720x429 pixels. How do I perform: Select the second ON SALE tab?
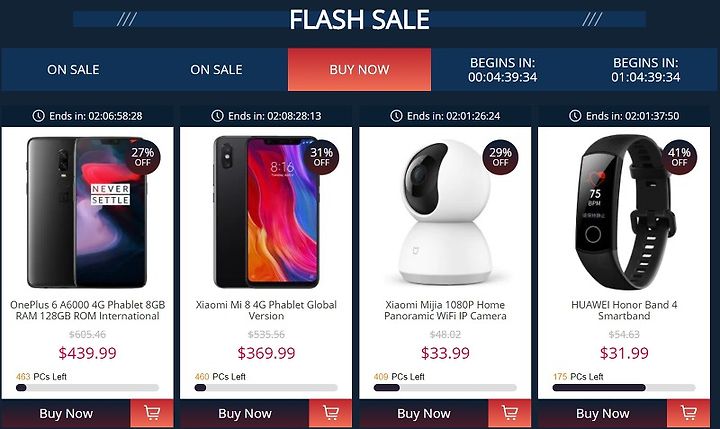(x=216, y=69)
